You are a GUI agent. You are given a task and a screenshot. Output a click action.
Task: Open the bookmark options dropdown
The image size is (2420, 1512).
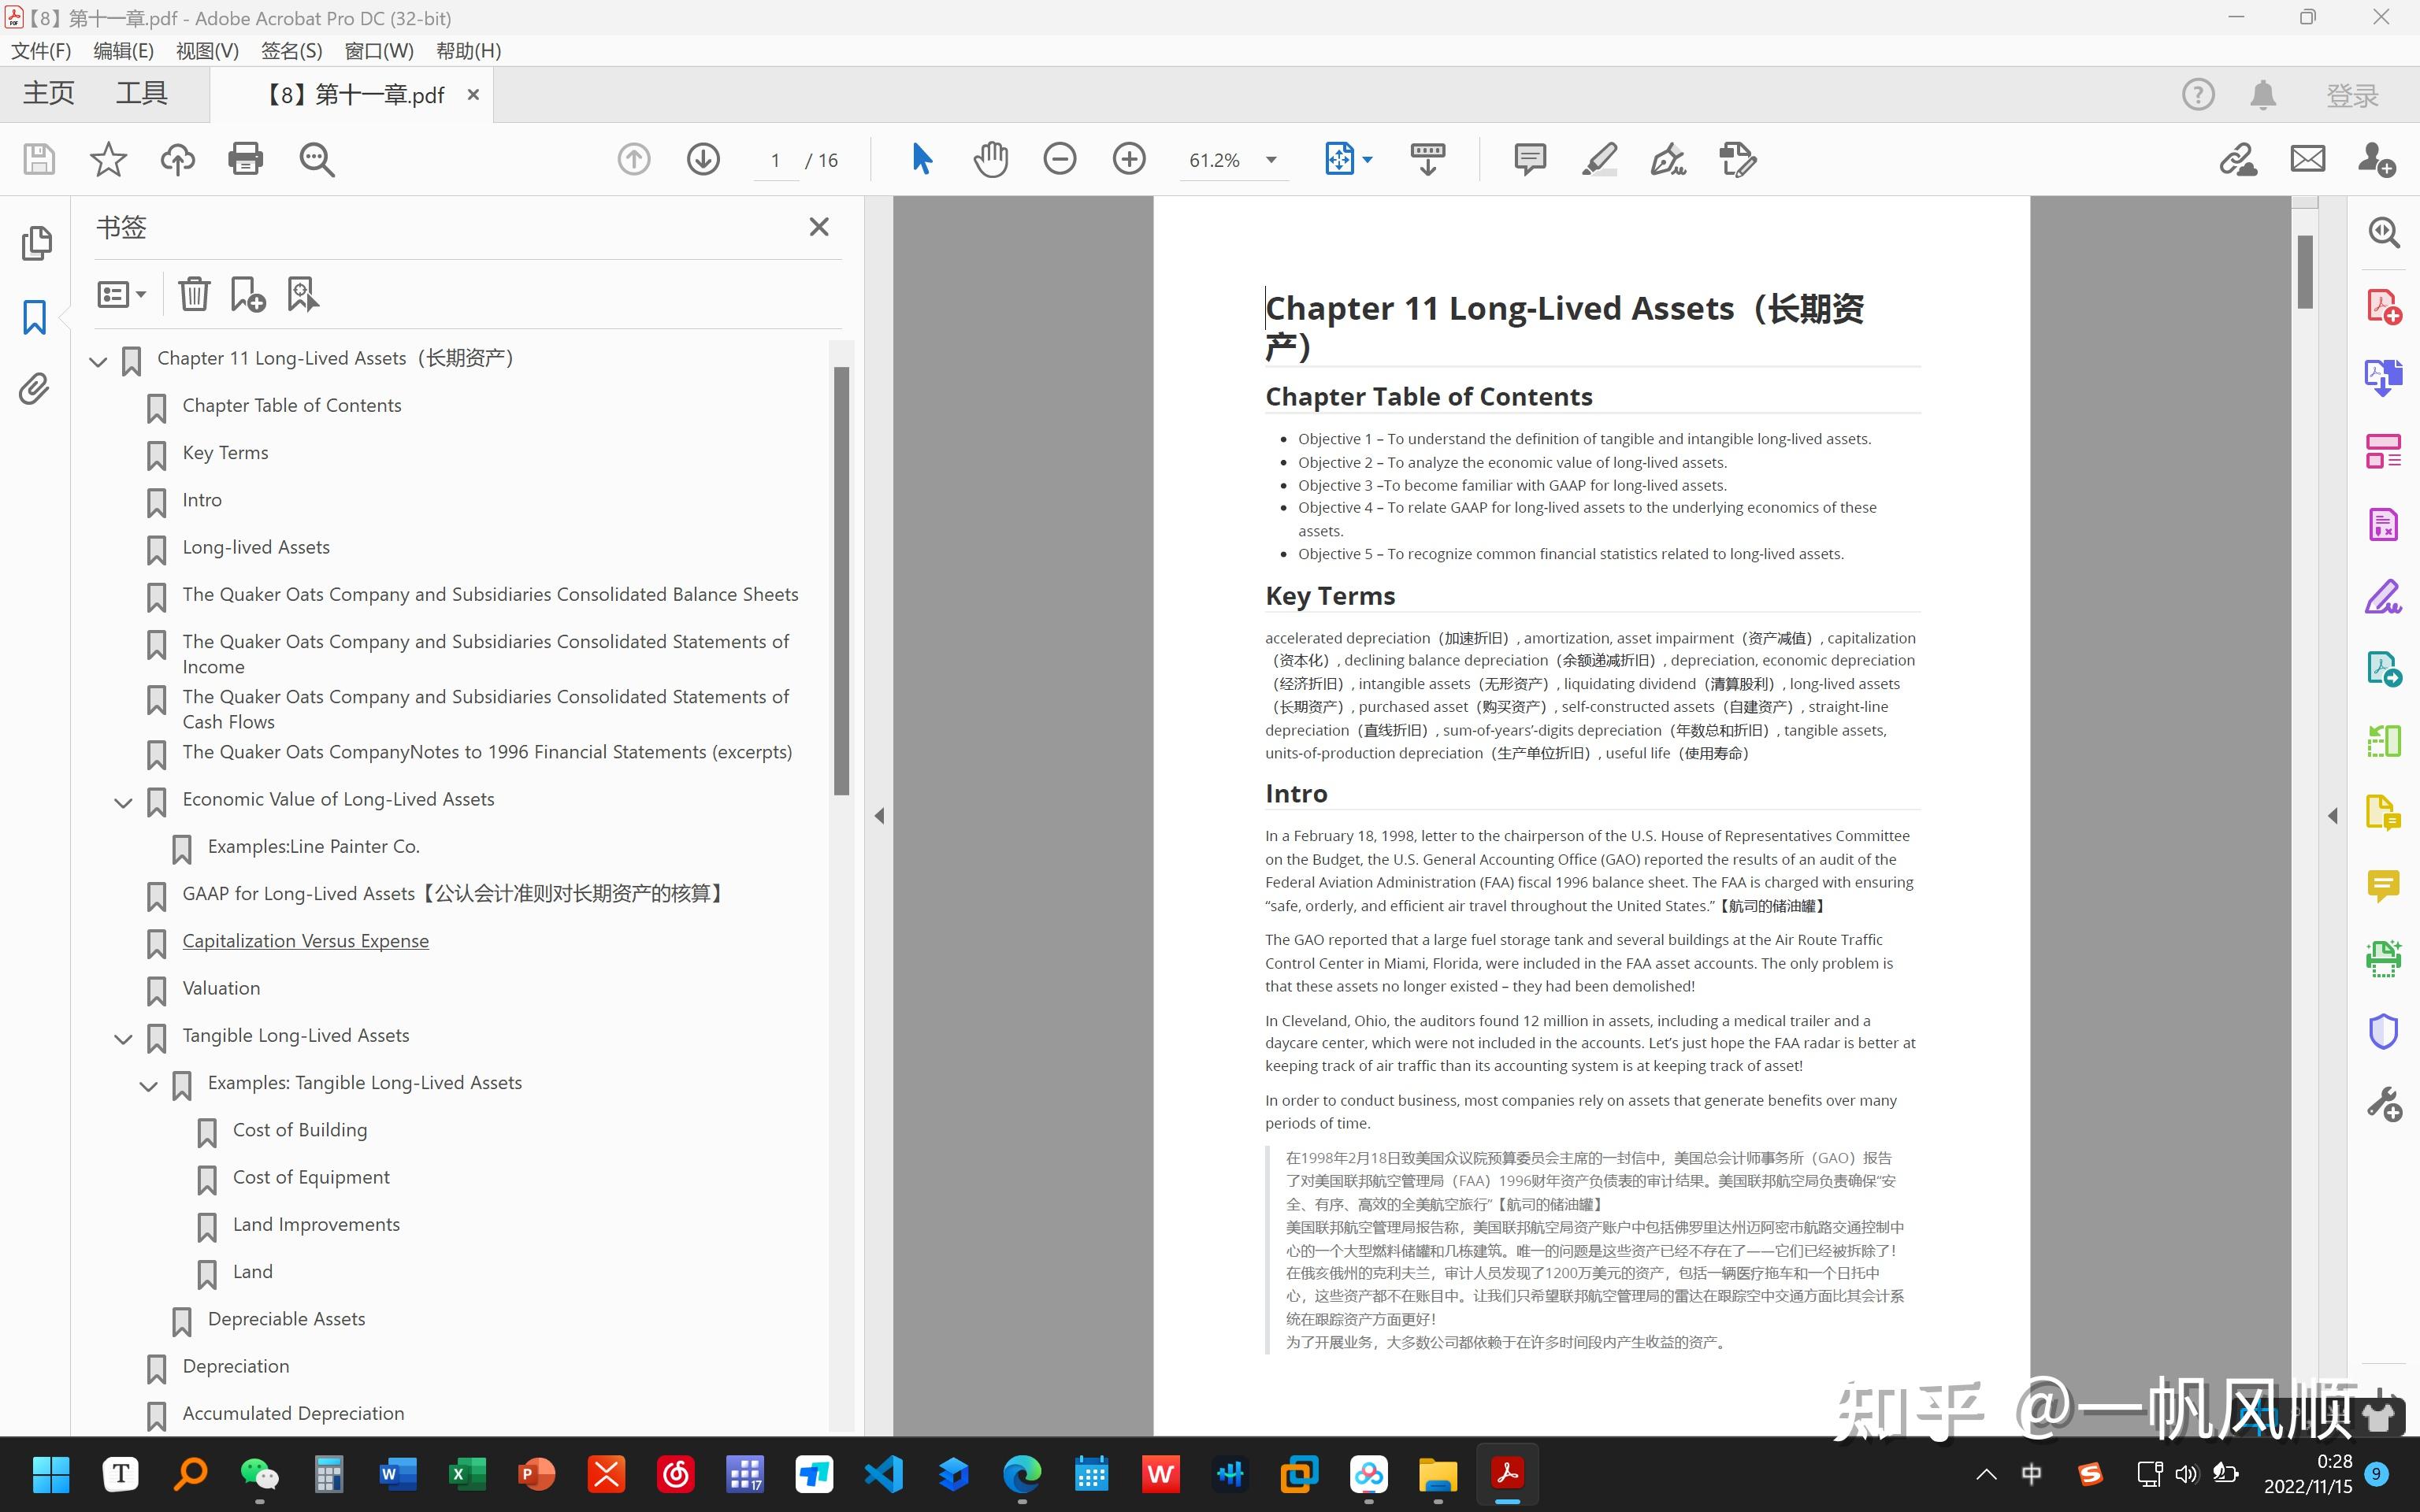click(122, 293)
